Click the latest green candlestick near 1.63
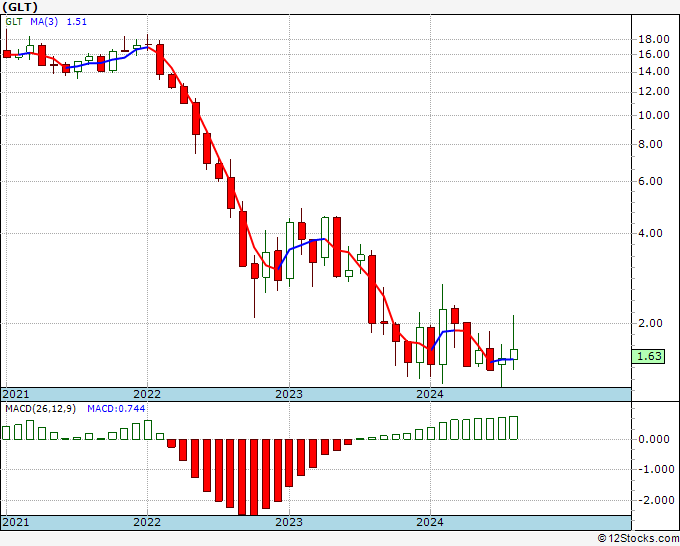680x546 pixels. tap(513, 354)
